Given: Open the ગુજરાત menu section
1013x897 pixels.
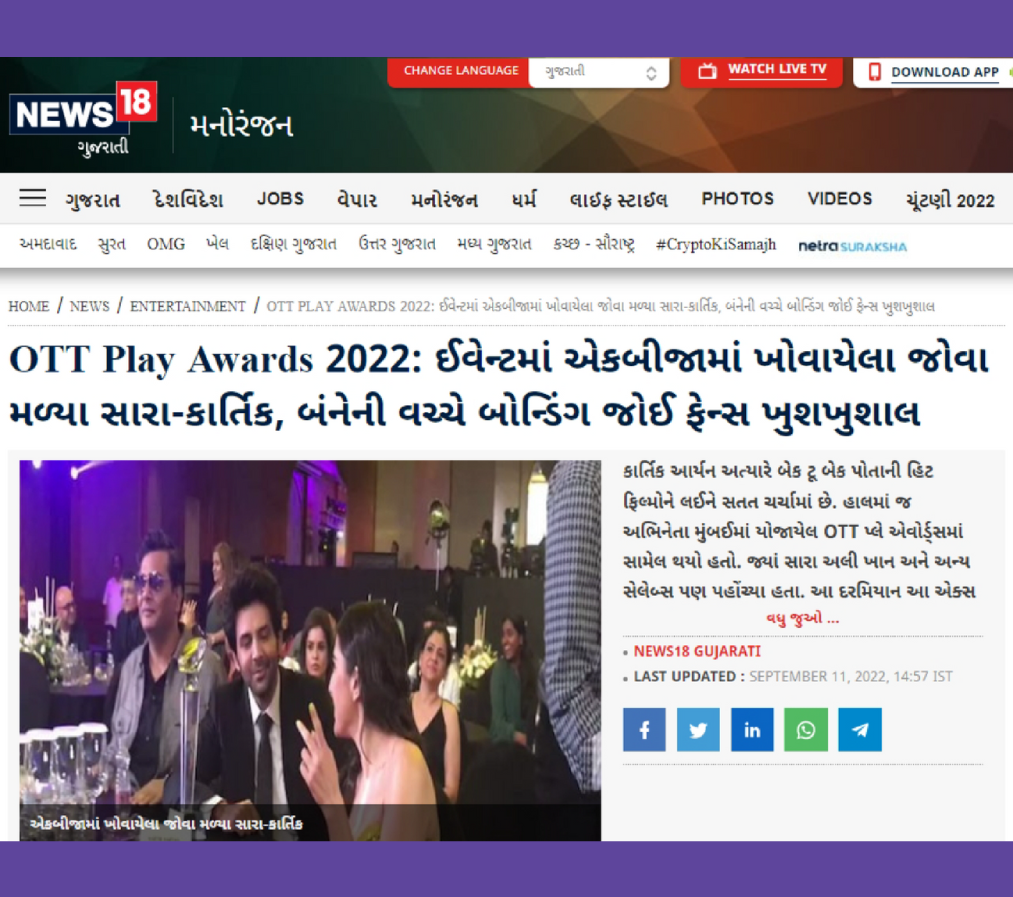Looking at the screenshot, I should [93, 199].
